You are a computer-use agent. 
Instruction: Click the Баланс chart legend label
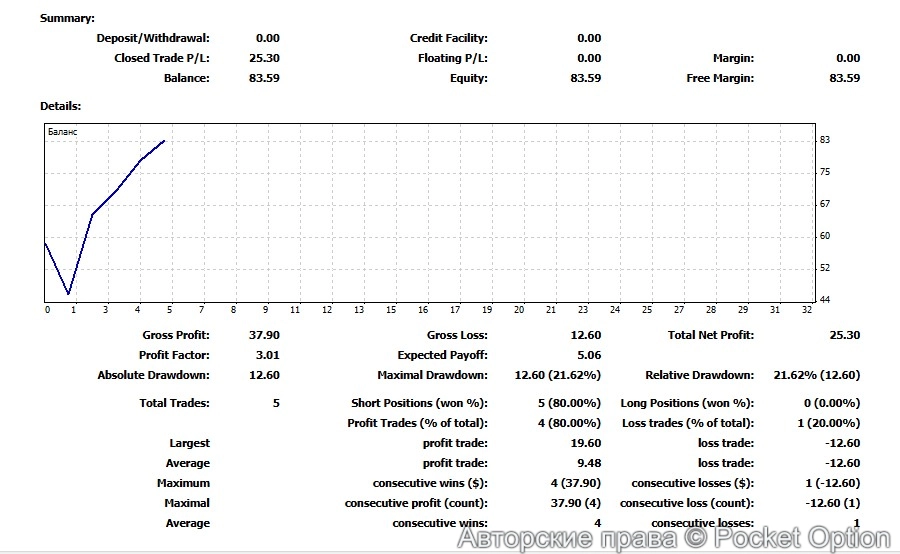coord(63,132)
